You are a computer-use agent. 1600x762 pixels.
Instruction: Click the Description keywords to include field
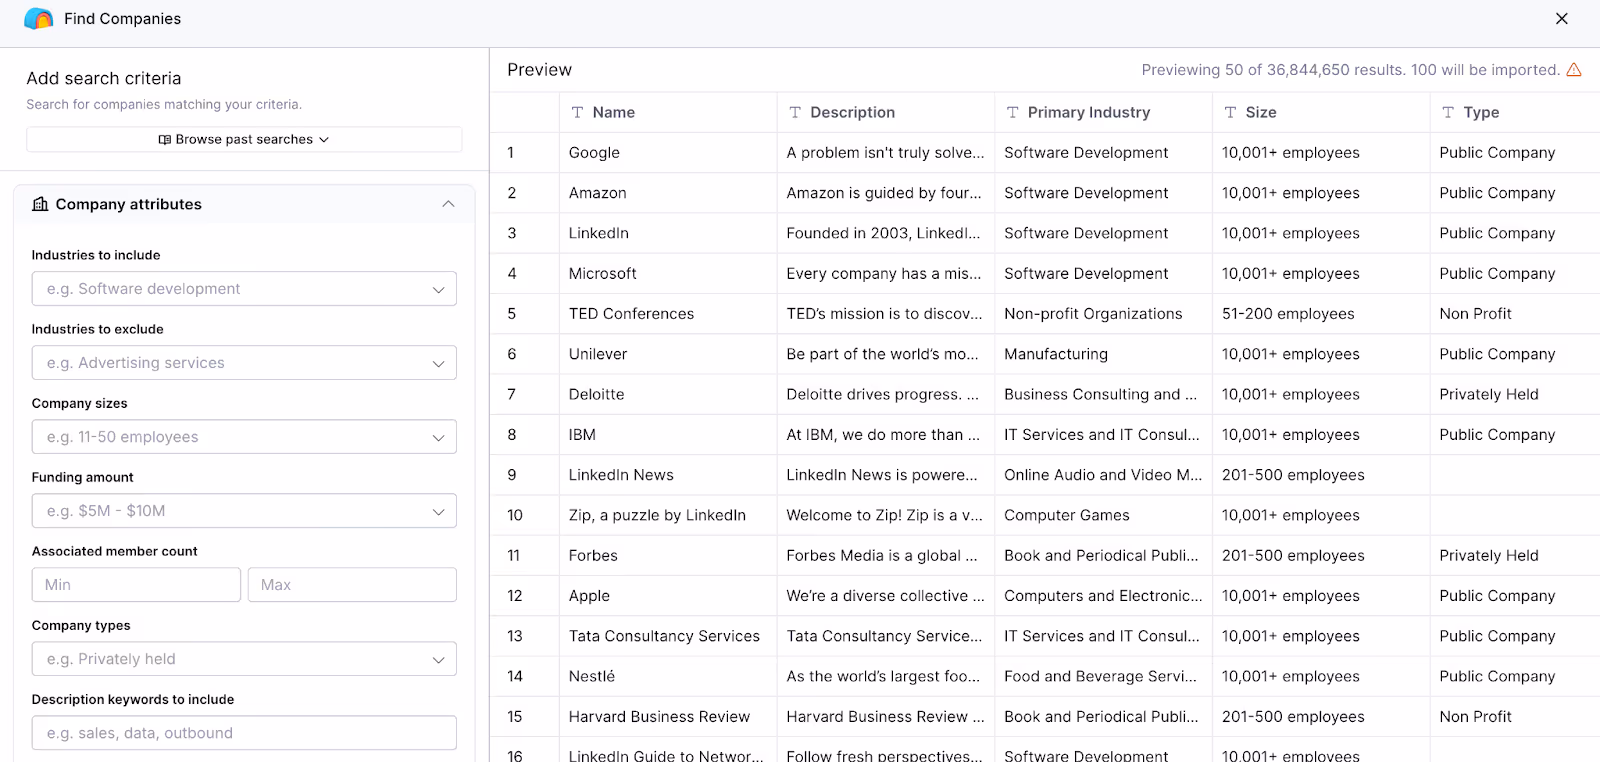(x=244, y=733)
